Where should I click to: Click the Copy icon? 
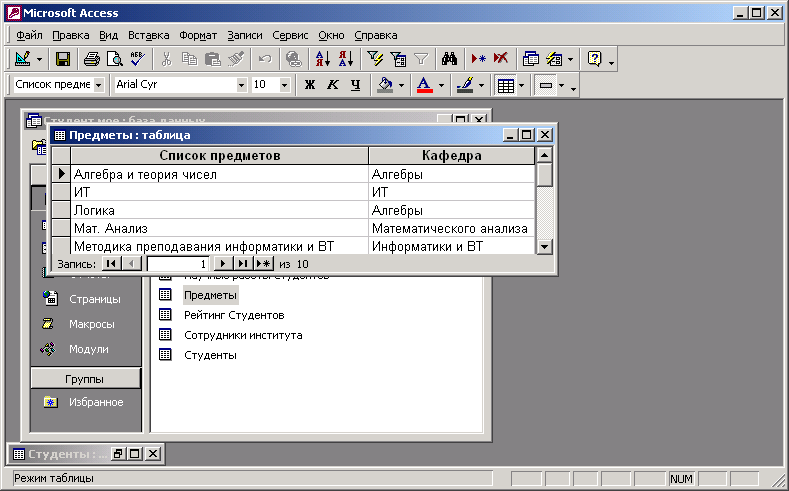point(190,59)
